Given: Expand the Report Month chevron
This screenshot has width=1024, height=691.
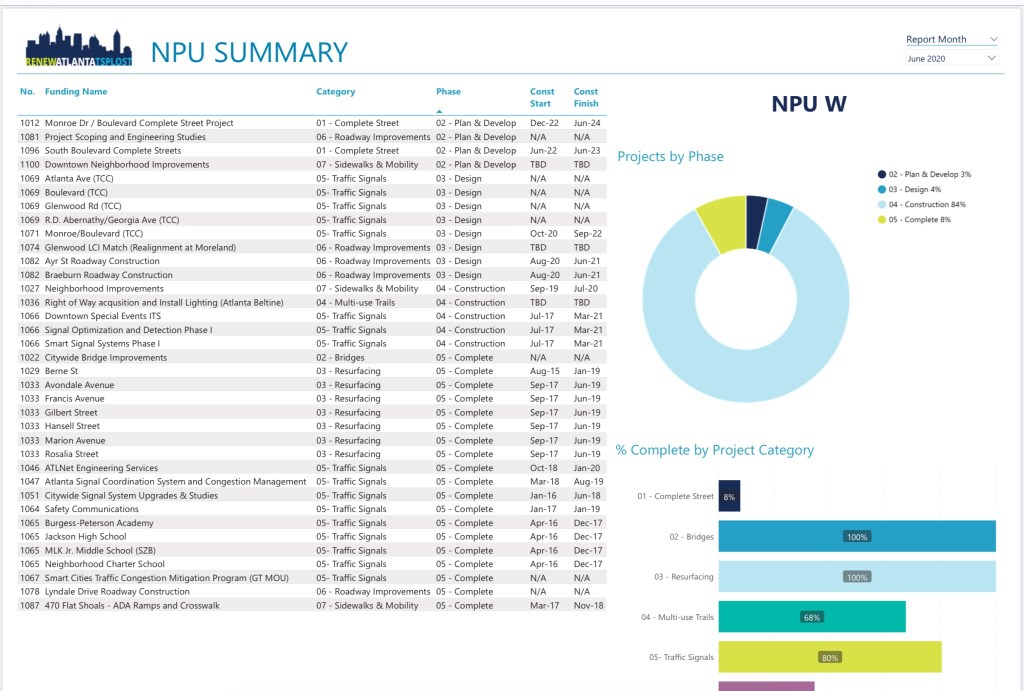Looking at the screenshot, I should coord(992,40).
